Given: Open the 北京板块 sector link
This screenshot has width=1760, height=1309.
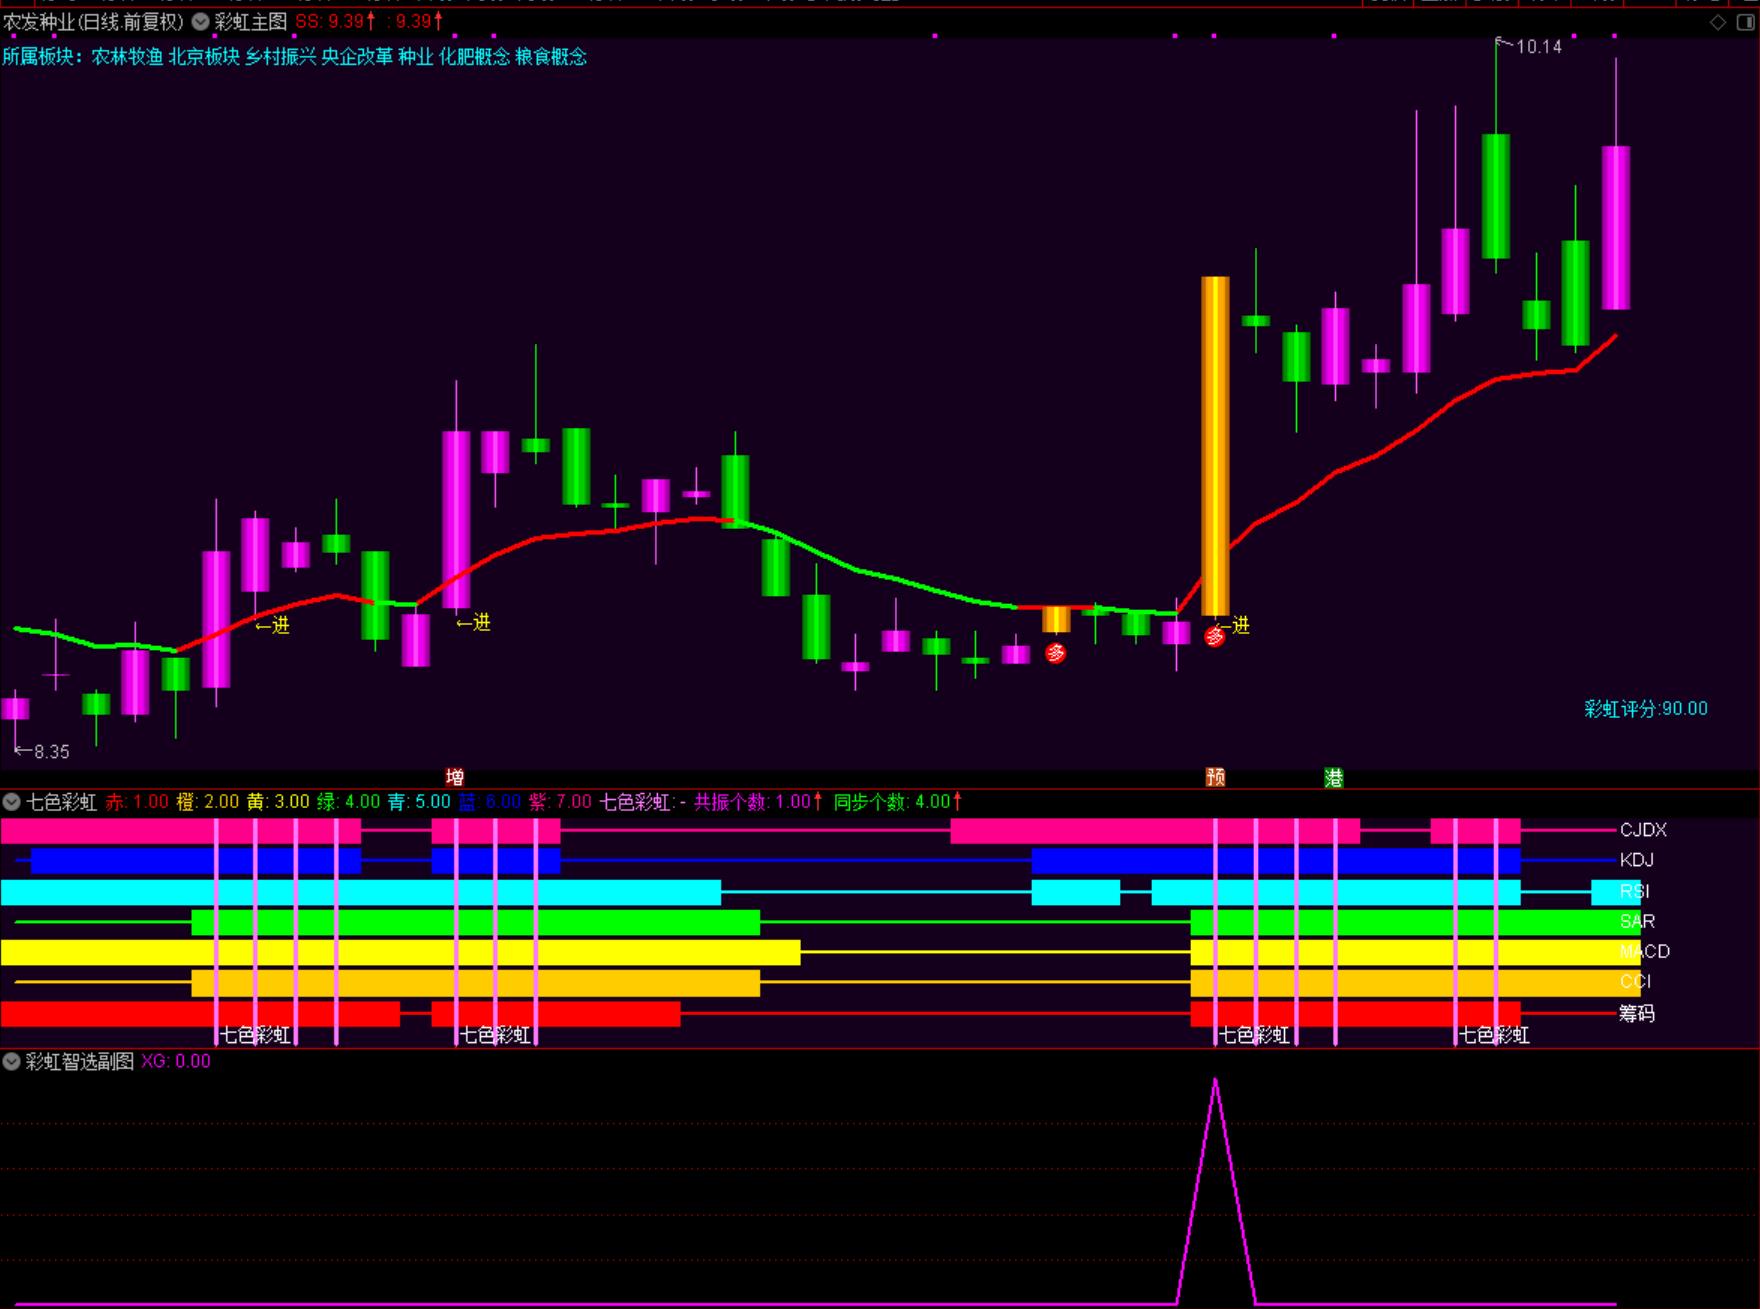Looking at the screenshot, I should pyautogui.click(x=204, y=57).
